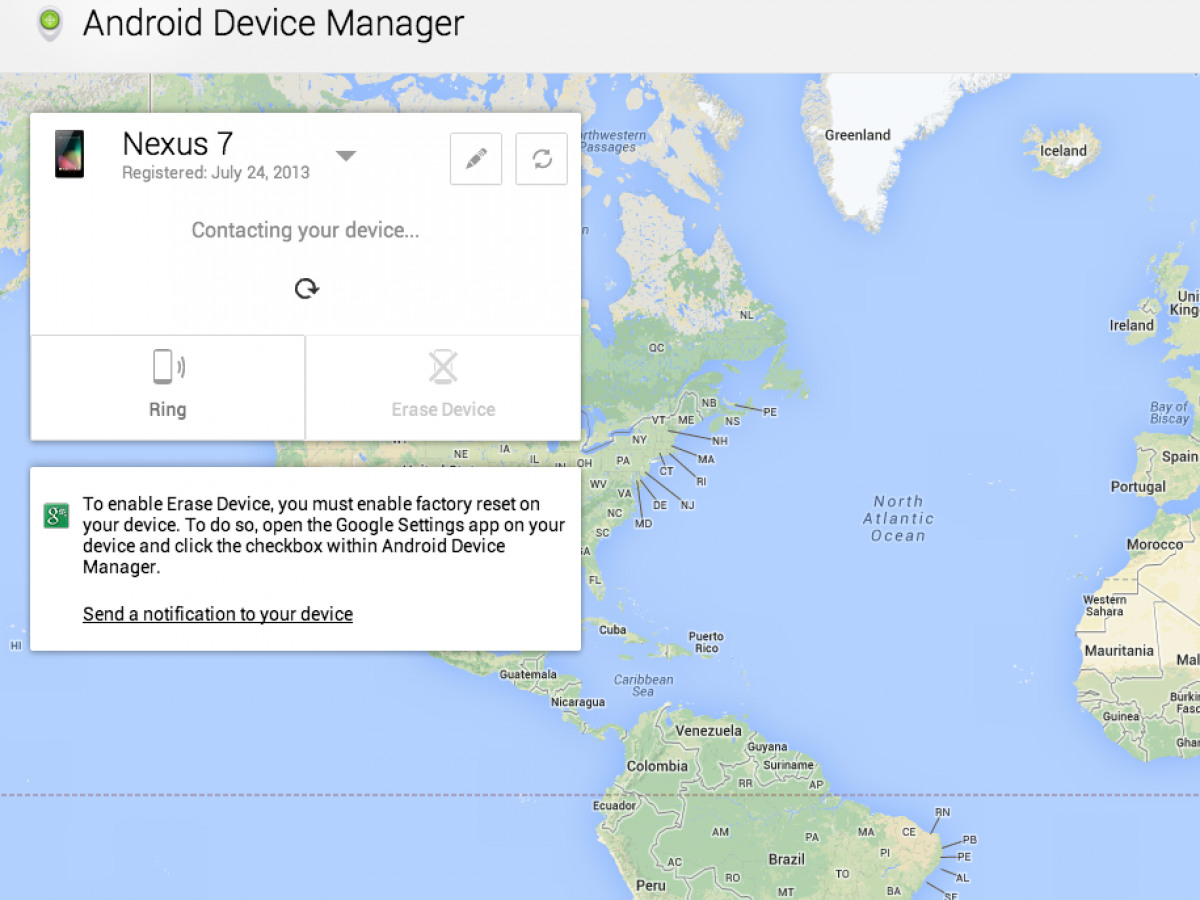
Task: Click North Atlantic Ocean map label
Action: [898, 518]
